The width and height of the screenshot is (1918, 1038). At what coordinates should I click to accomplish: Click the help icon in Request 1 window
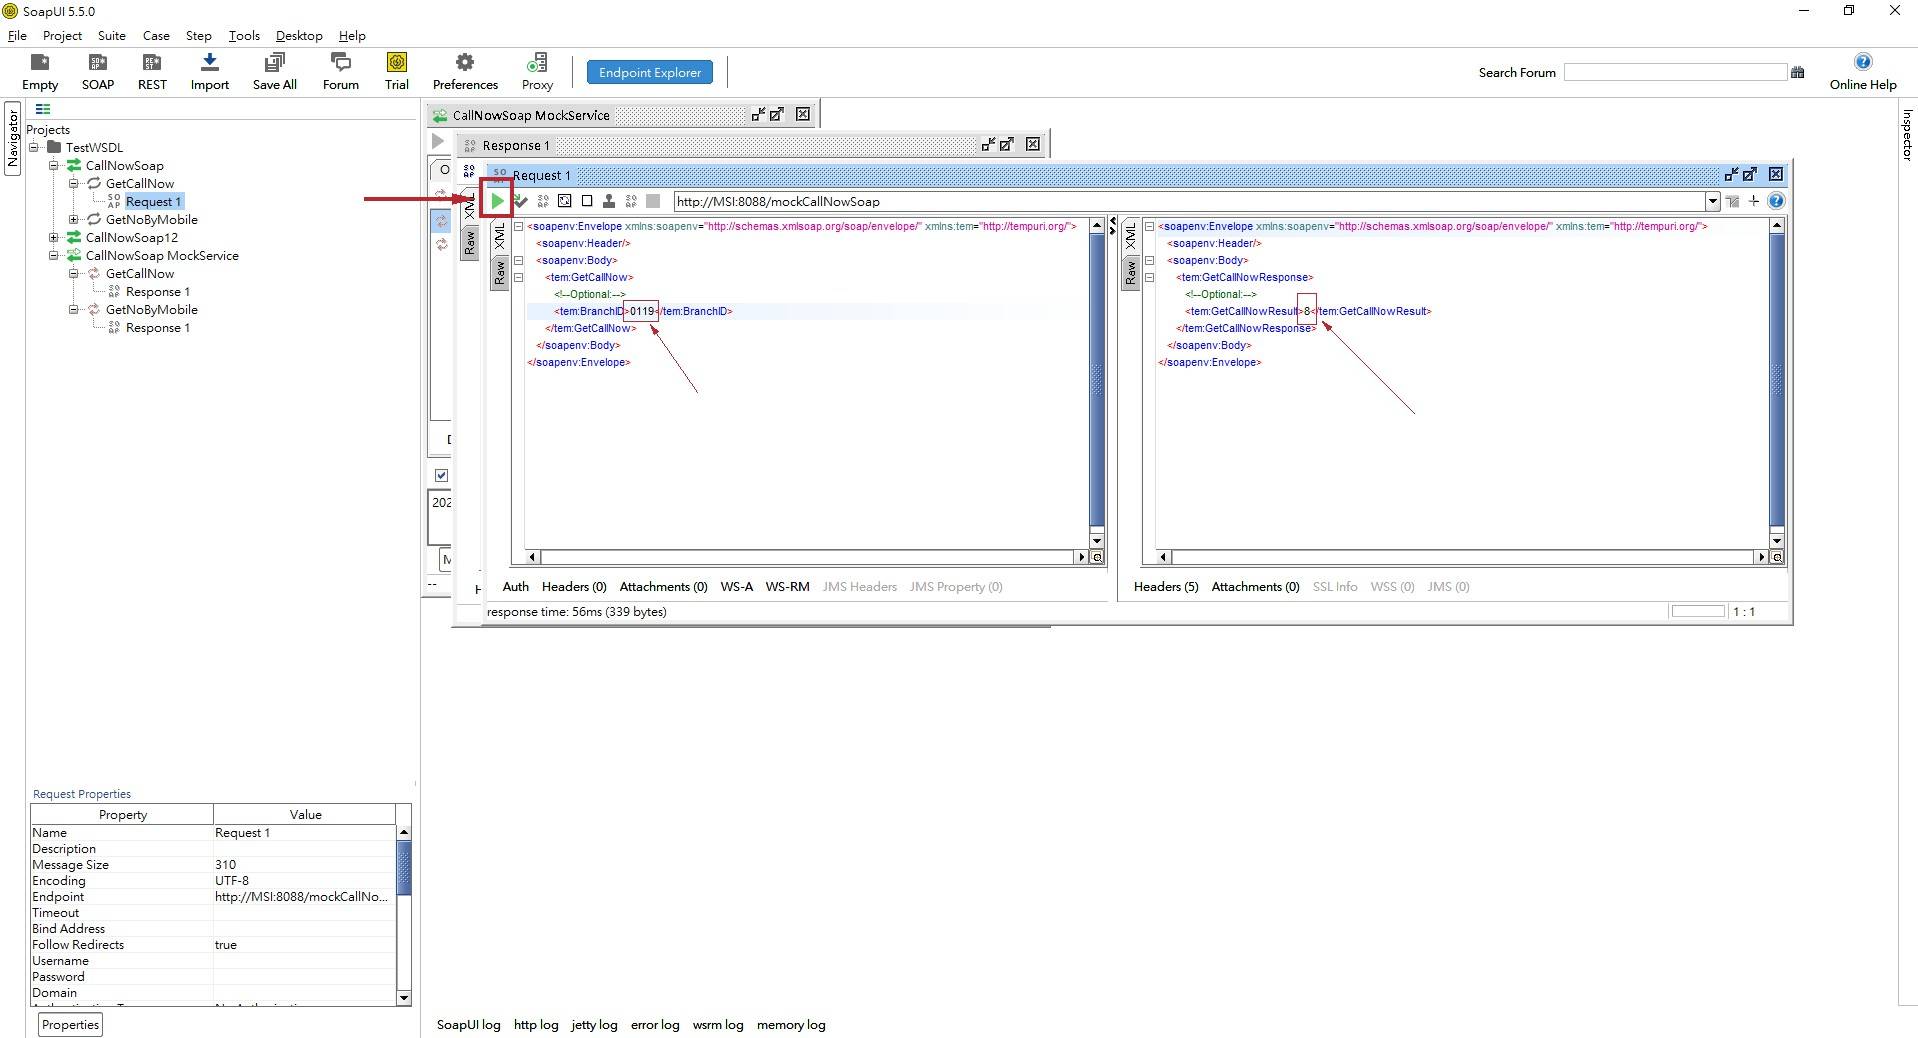click(x=1776, y=201)
